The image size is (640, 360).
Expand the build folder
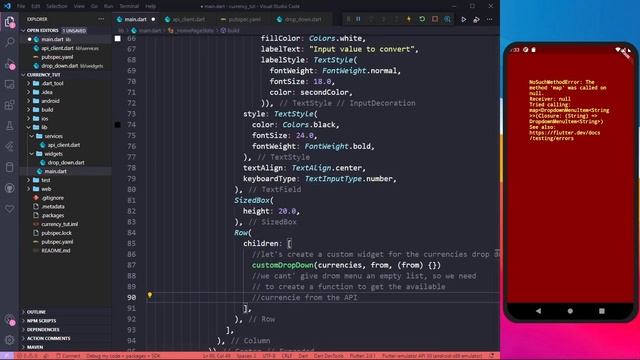point(47,110)
